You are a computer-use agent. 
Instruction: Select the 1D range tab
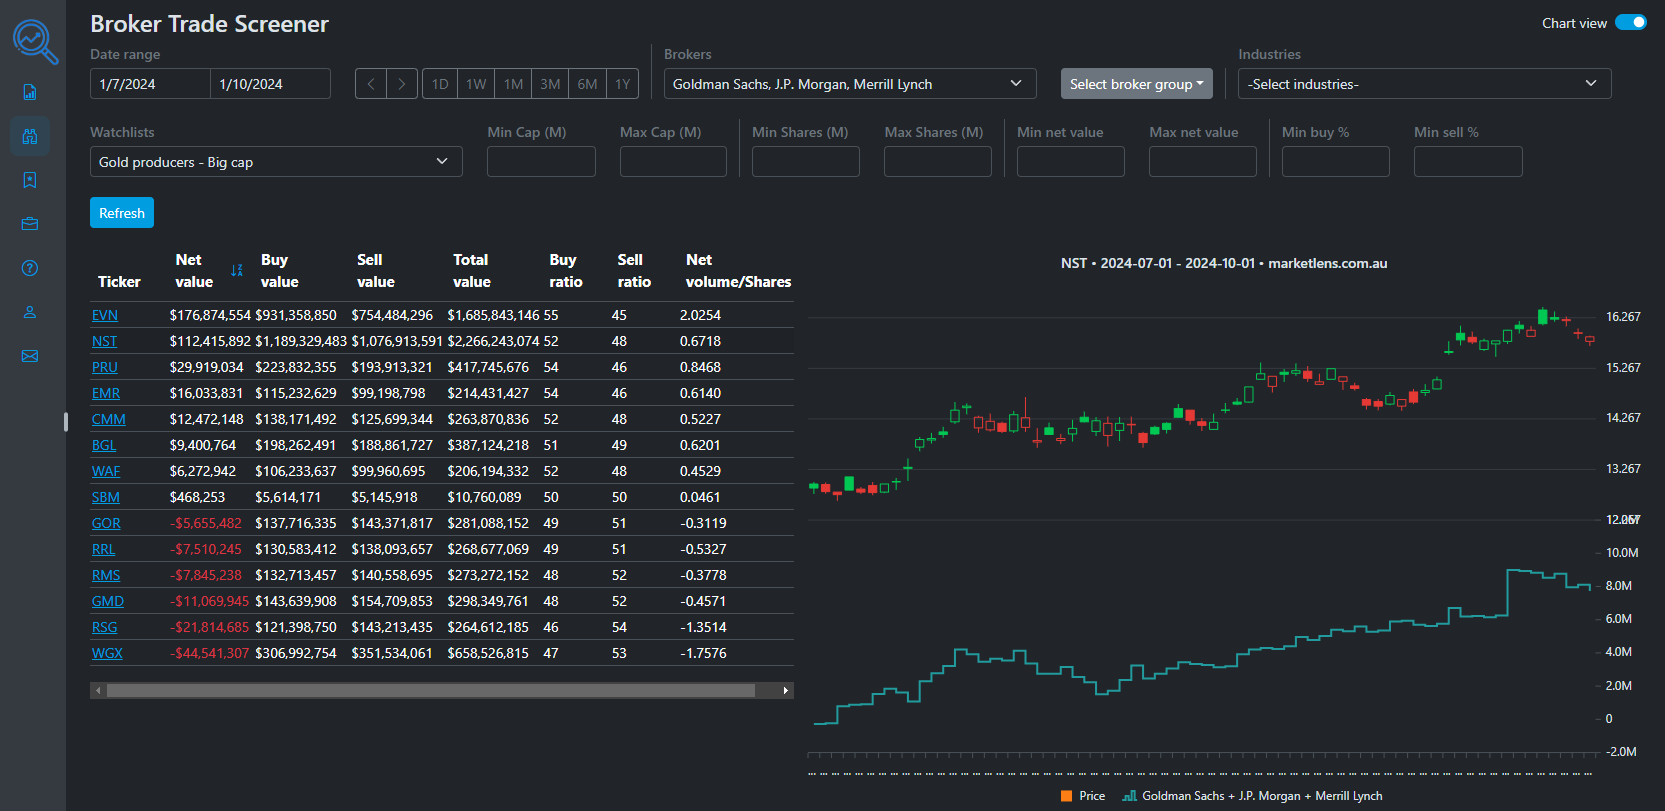(440, 84)
